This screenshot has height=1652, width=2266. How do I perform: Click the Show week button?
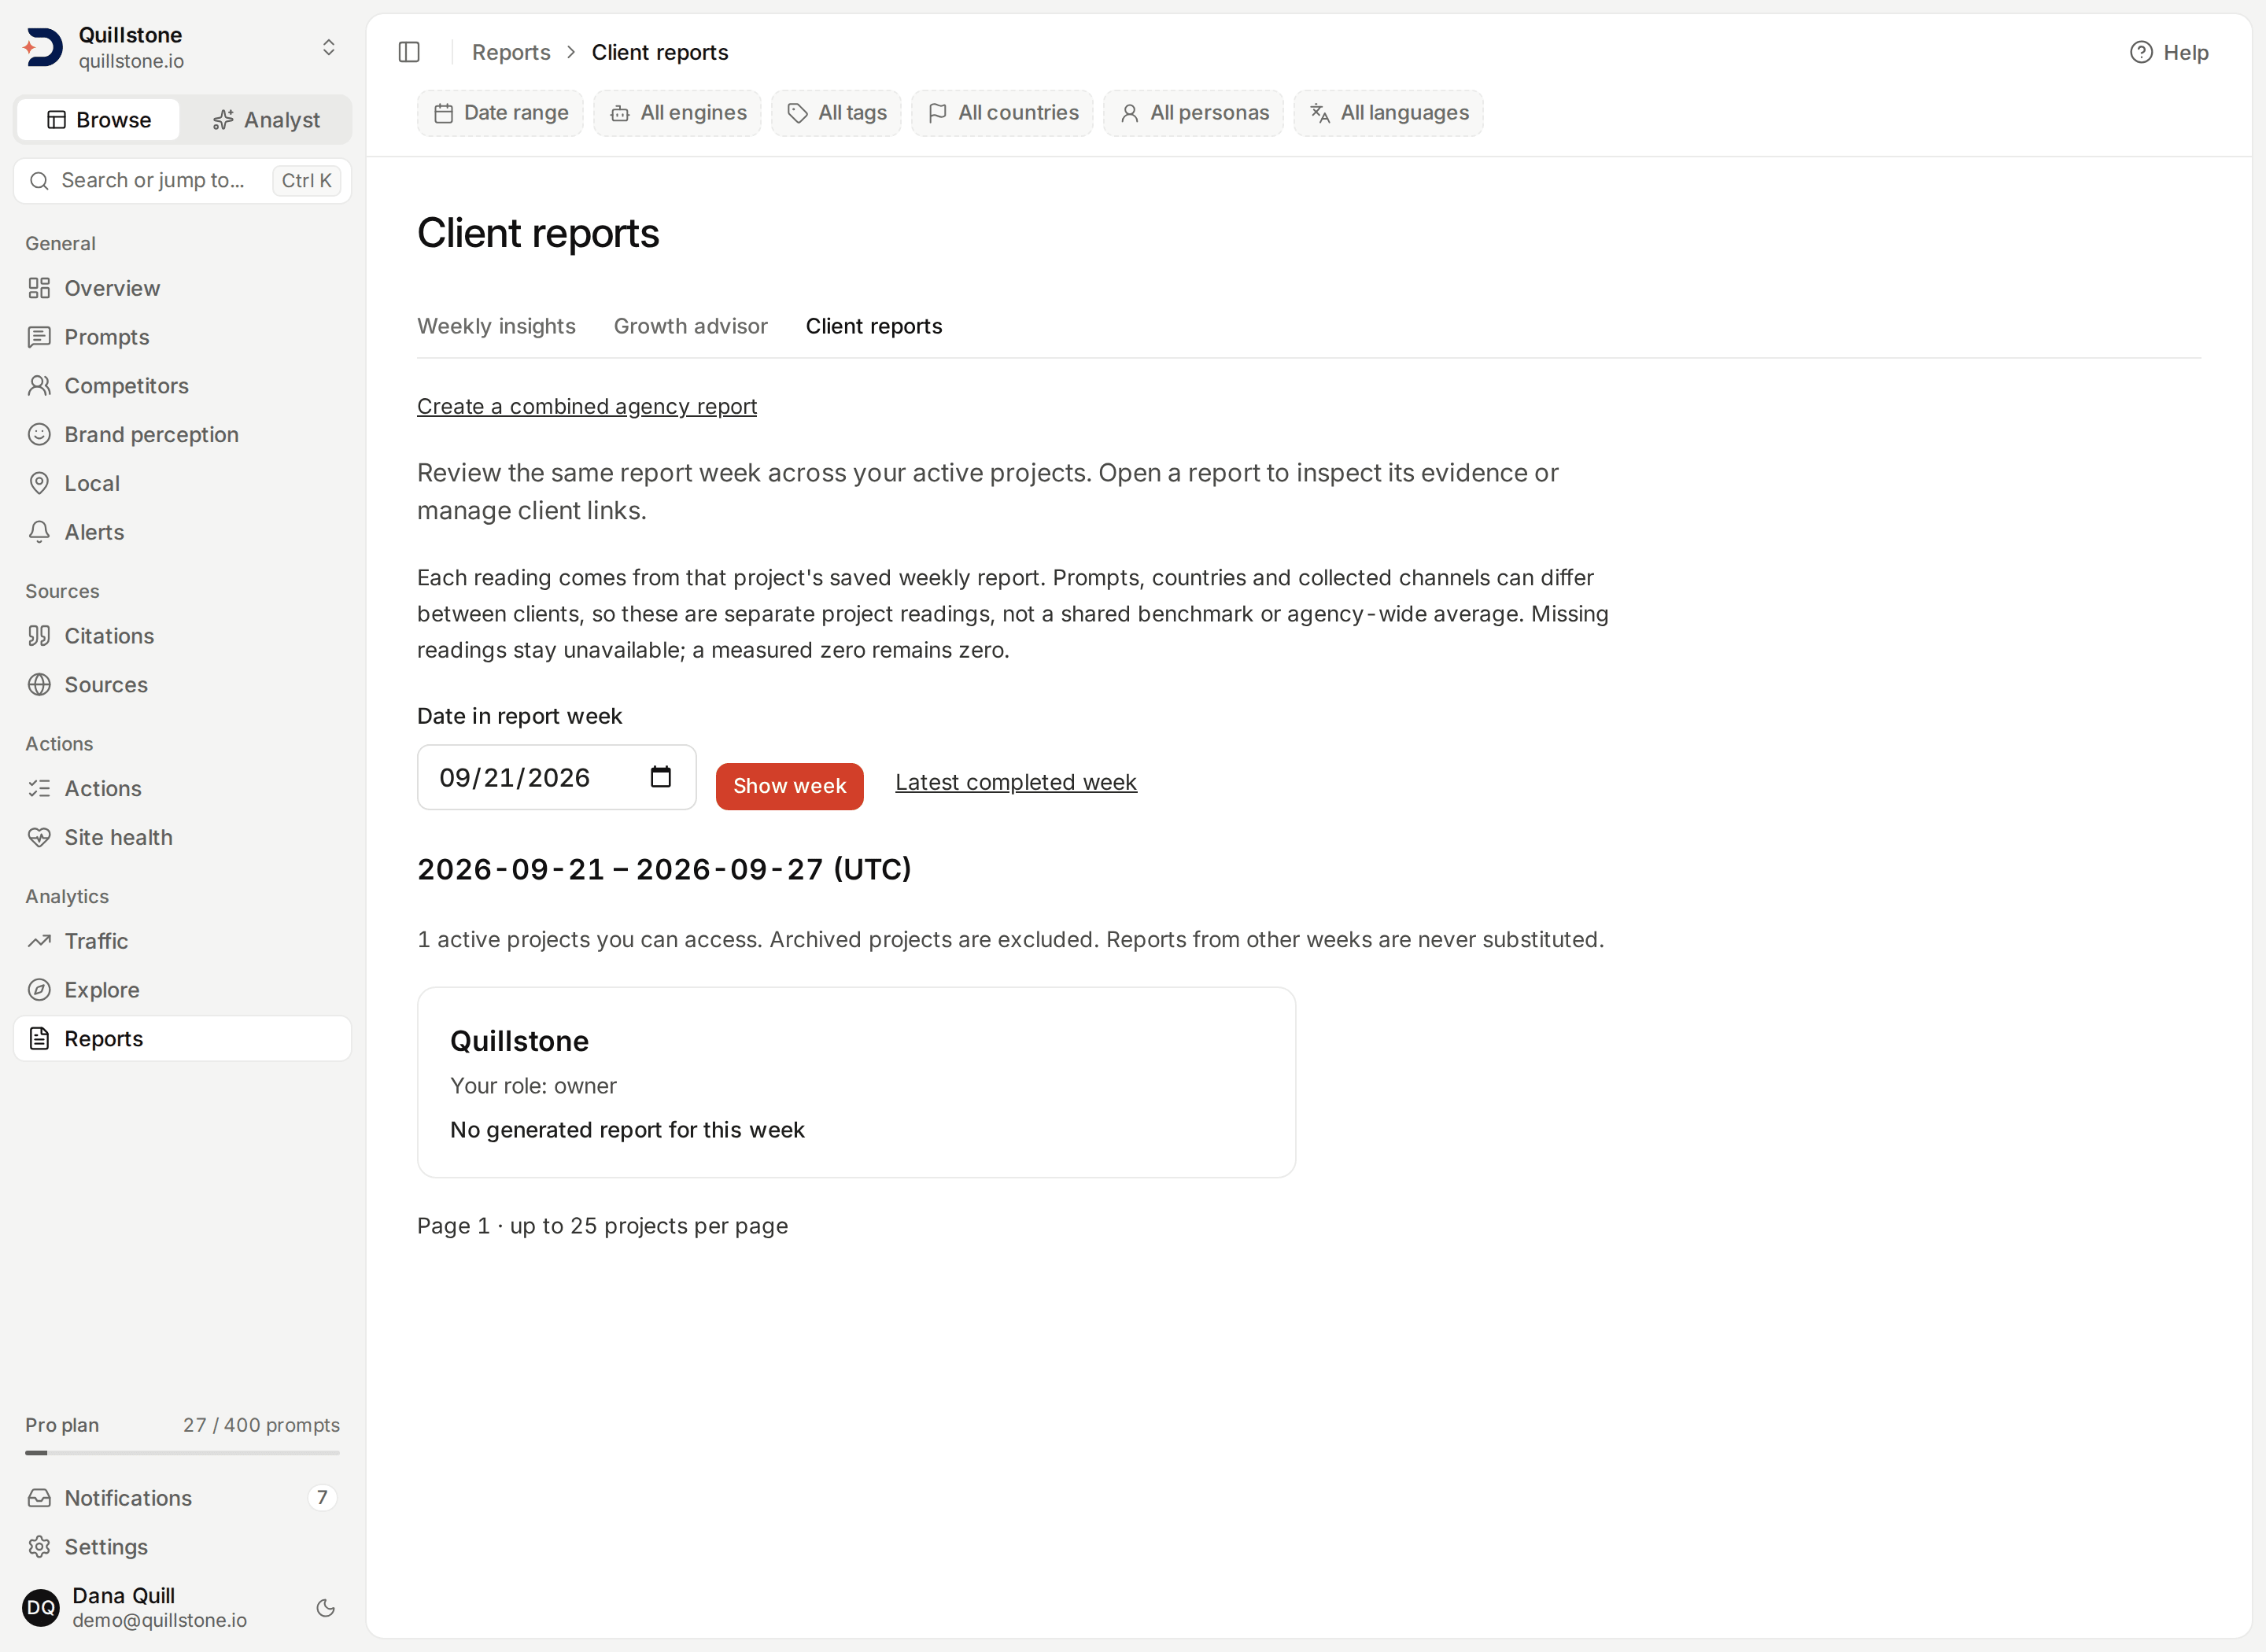coord(789,786)
